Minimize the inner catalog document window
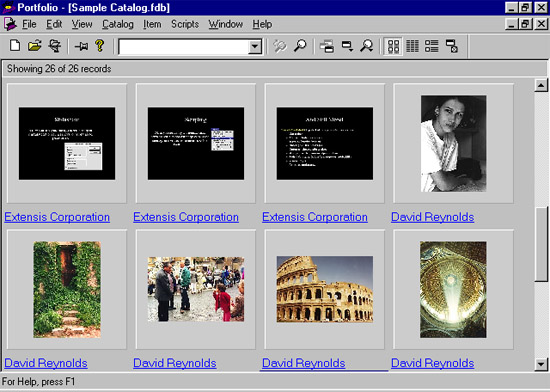The width and height of the screenshot is (550, 392). [x=512, y=24]
